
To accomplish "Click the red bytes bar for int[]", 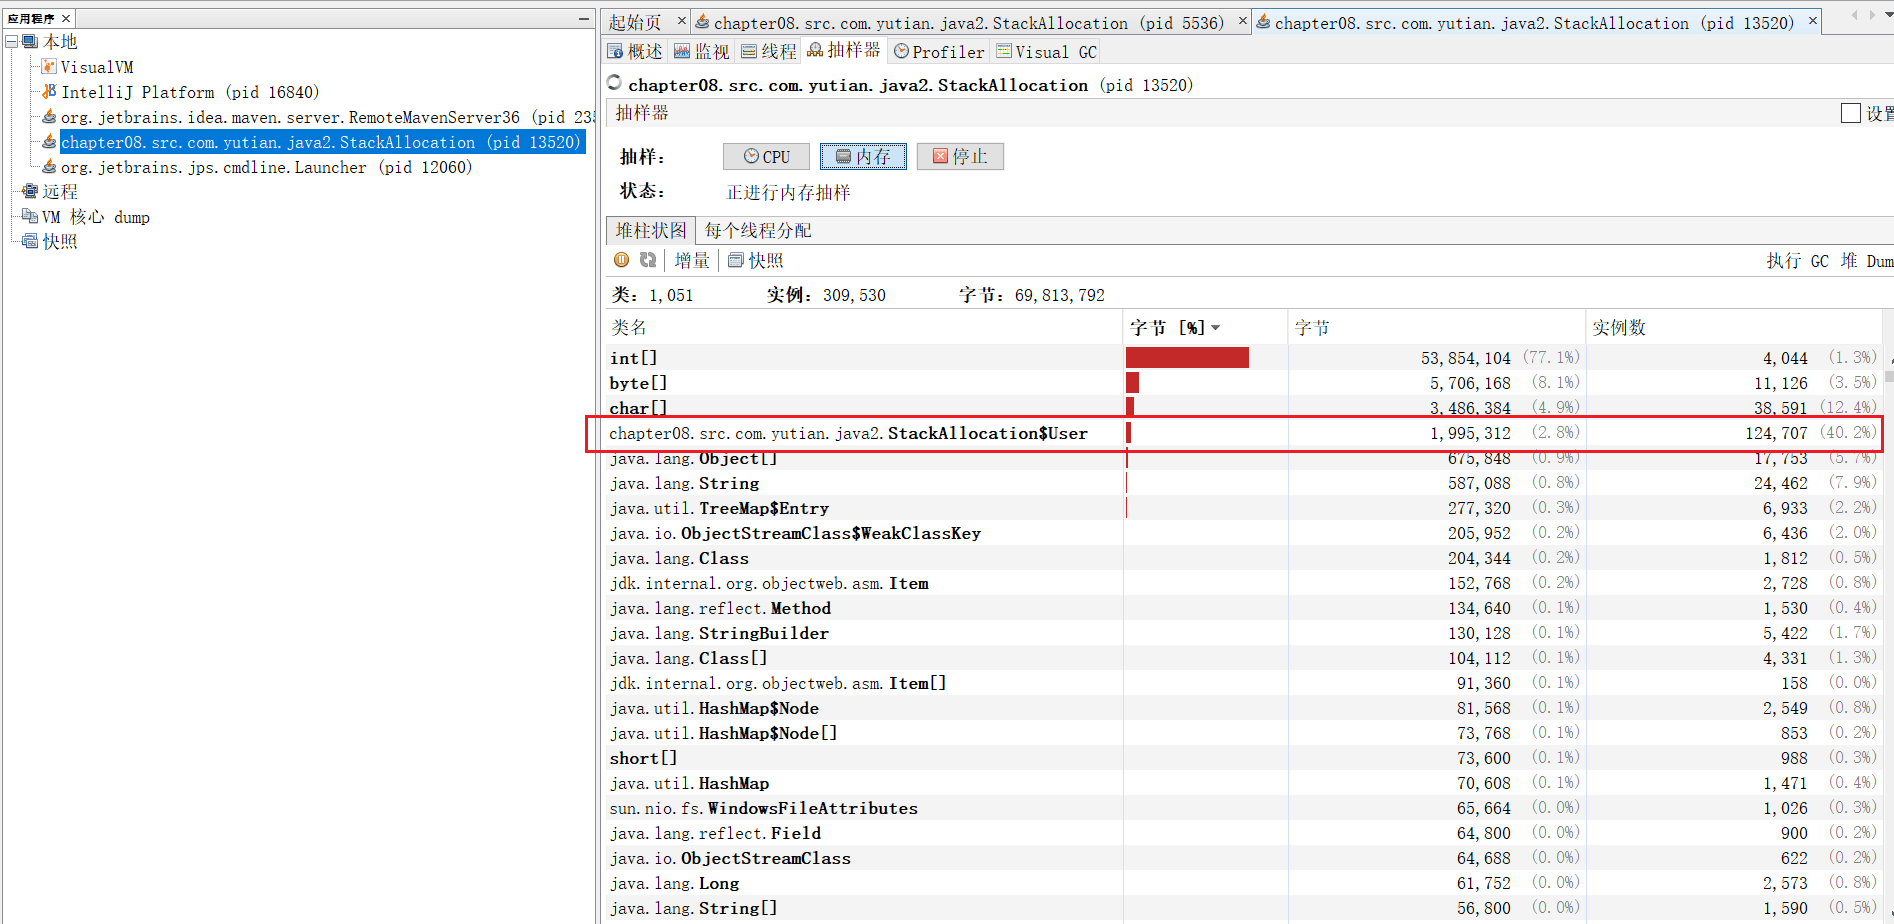I will point(1187,358).
